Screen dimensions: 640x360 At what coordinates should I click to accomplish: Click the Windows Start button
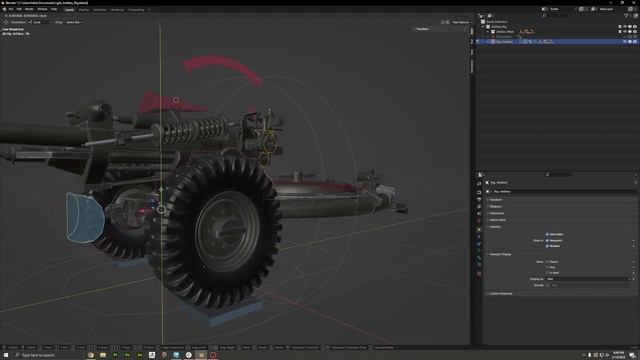click(5, 355)
